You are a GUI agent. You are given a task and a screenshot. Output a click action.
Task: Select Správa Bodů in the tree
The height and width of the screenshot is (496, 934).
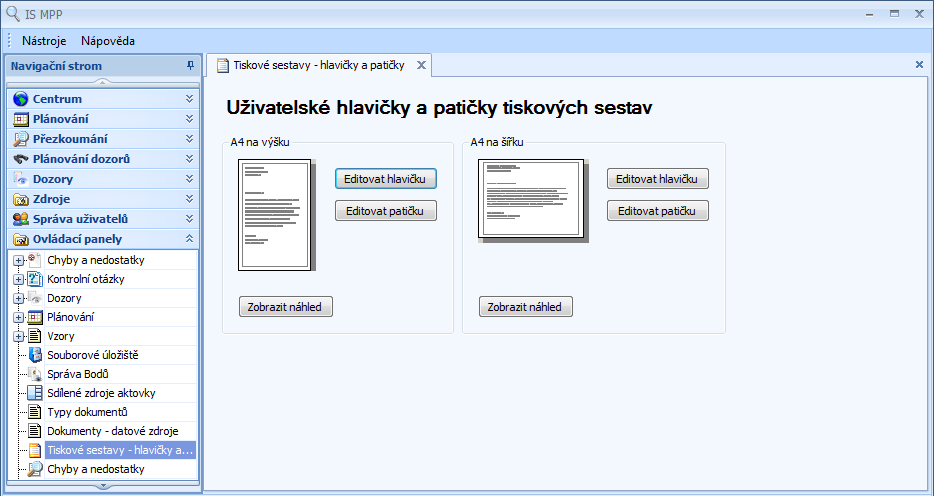click(x=78, y=374)
